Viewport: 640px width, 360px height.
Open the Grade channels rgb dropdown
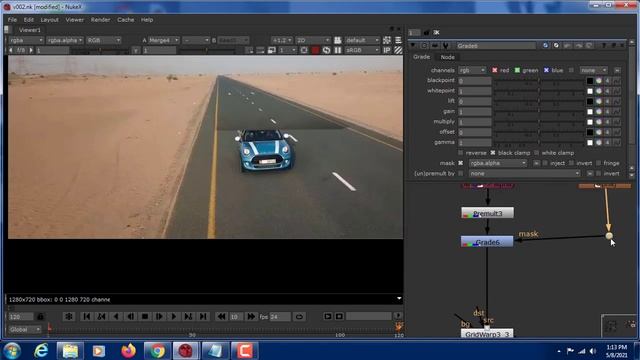pos(472,70)
